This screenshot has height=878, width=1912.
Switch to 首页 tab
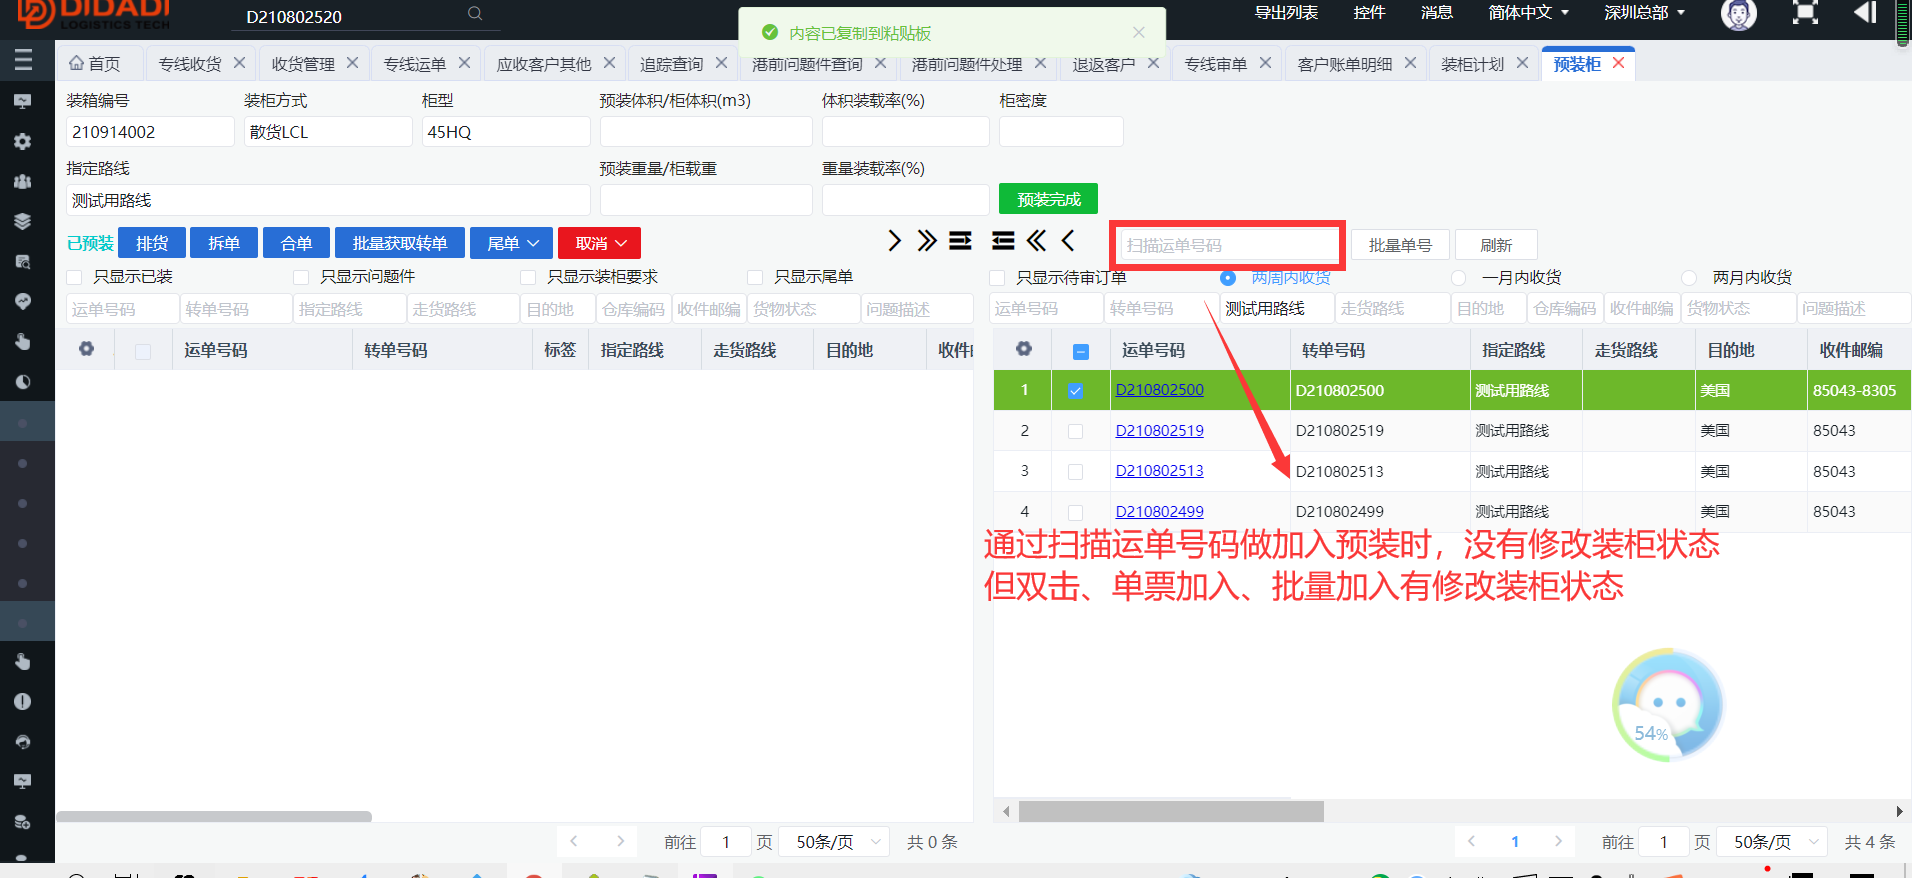pos(95,63)
